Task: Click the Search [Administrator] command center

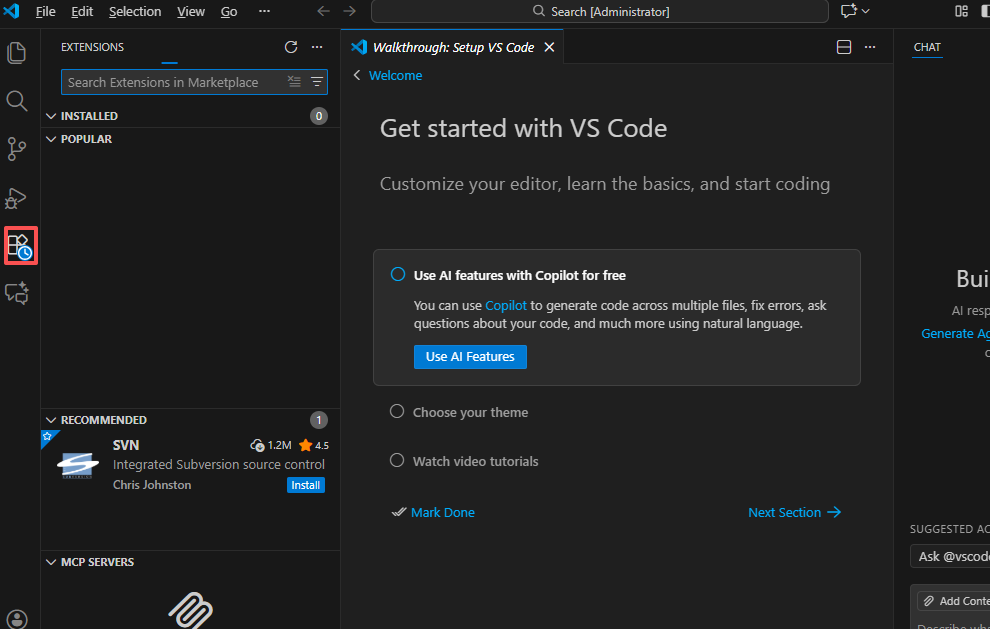Action: tap(600, 11)
